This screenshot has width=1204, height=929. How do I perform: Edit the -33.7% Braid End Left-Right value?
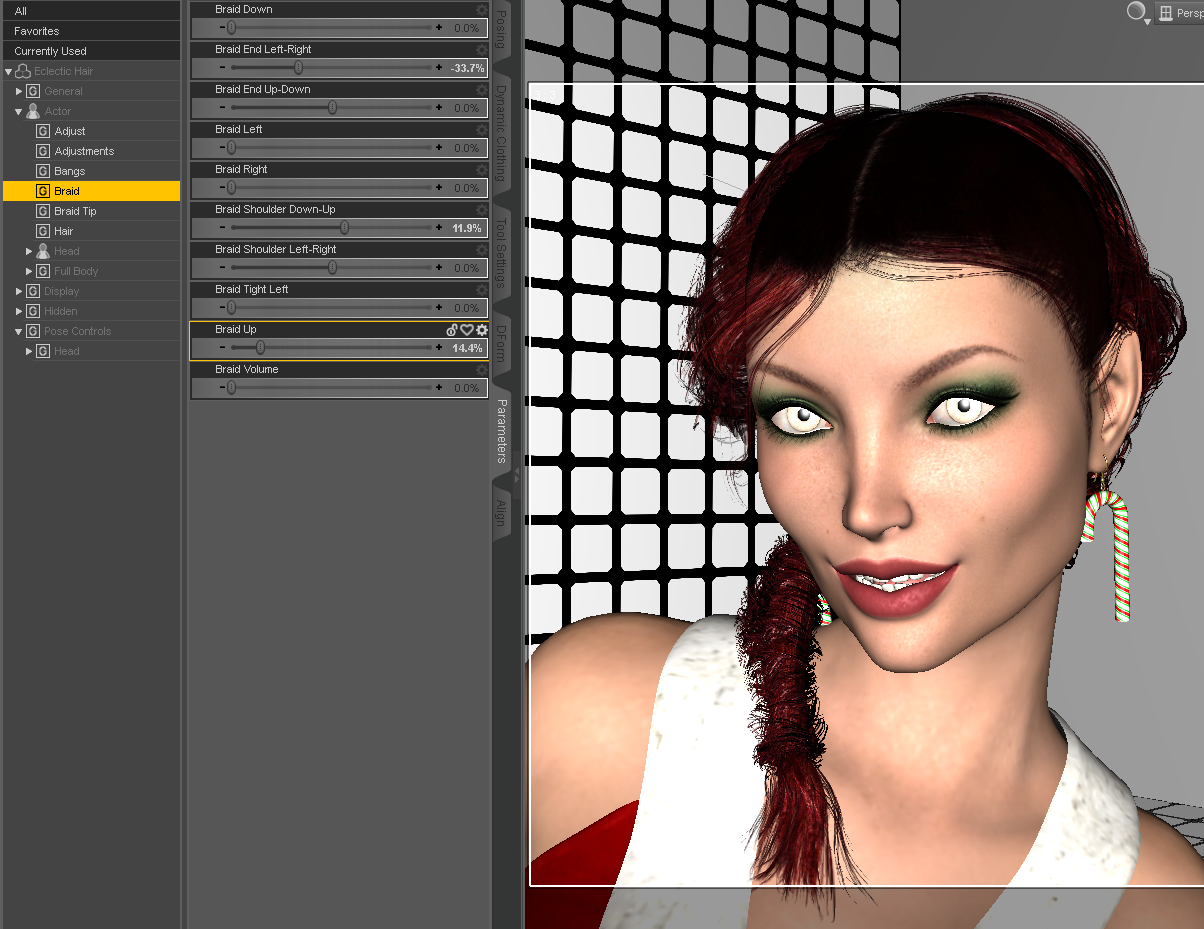[467, 68]
